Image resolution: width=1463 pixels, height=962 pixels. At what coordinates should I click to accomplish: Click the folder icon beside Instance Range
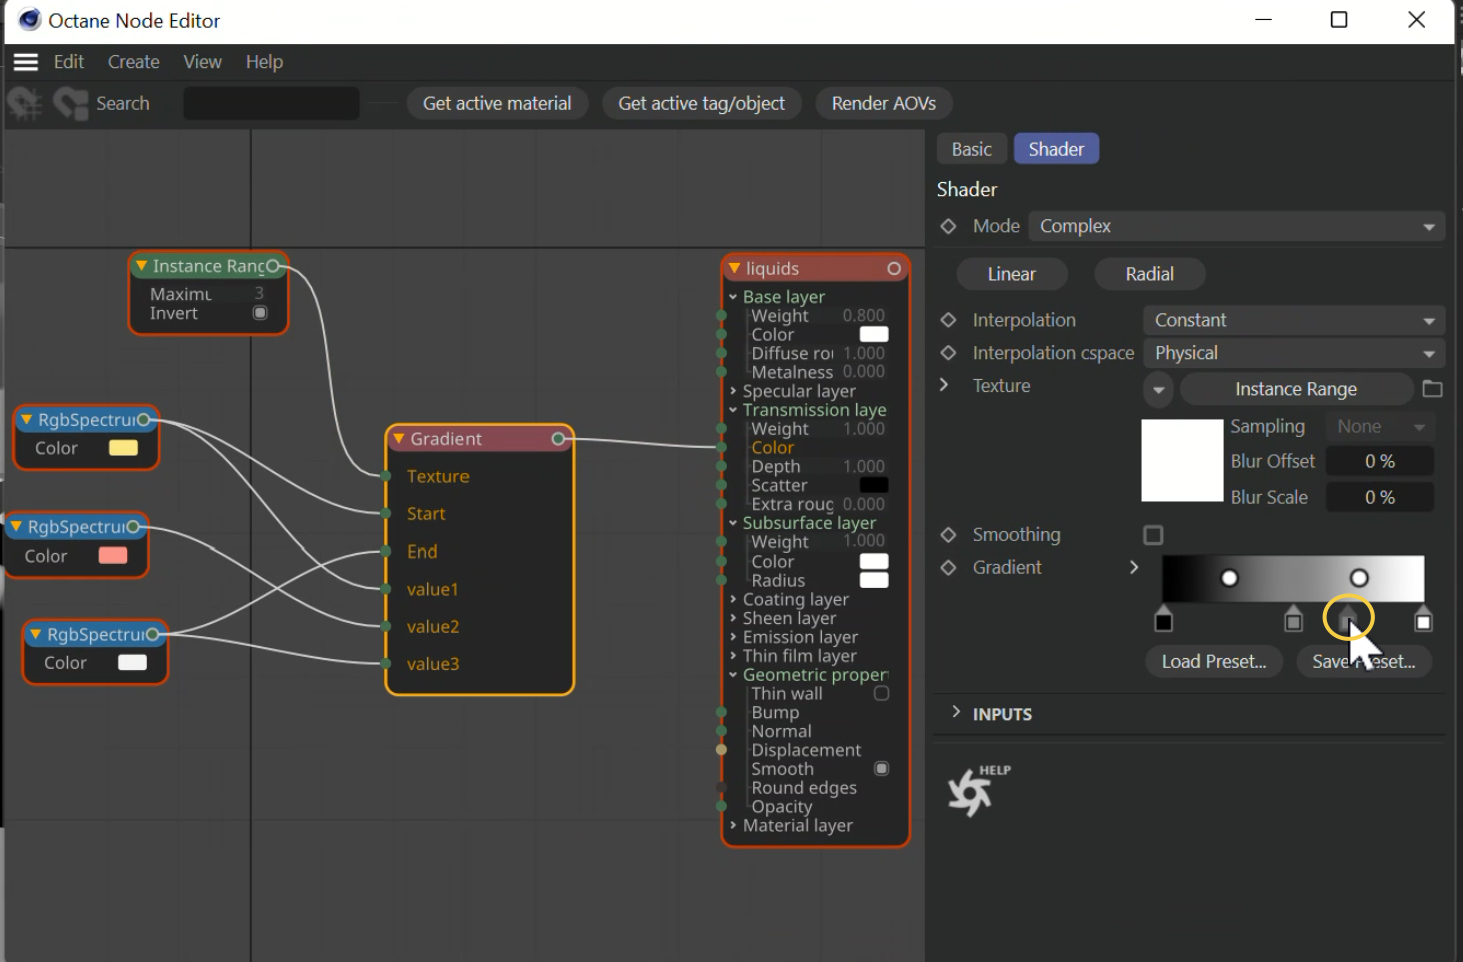(x=1432, y=389)
